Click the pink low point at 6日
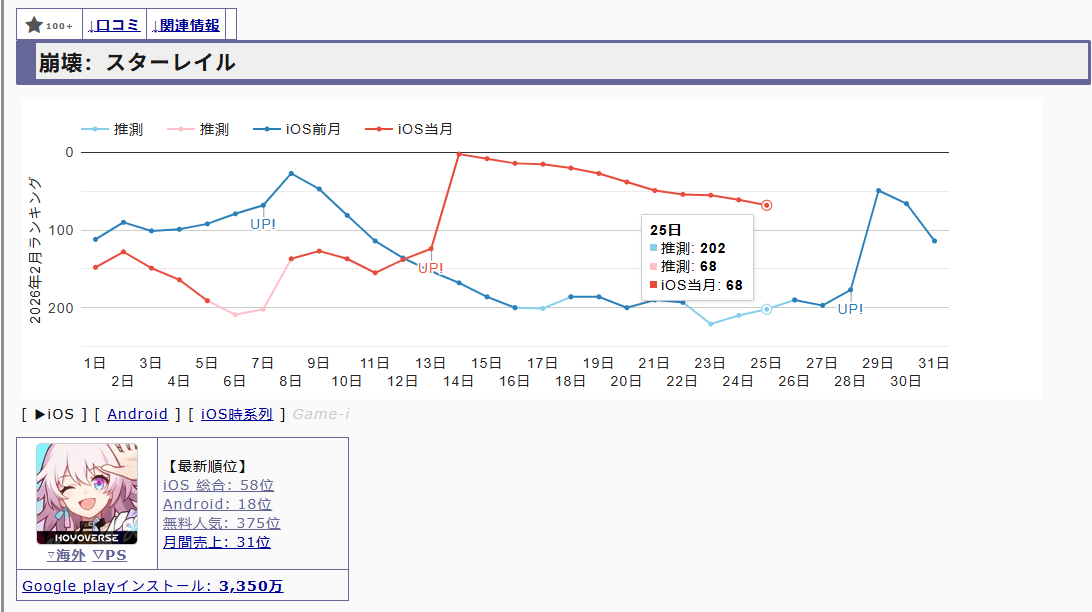Viewport: 1092px width, 612px height. (x=235, y=315)
